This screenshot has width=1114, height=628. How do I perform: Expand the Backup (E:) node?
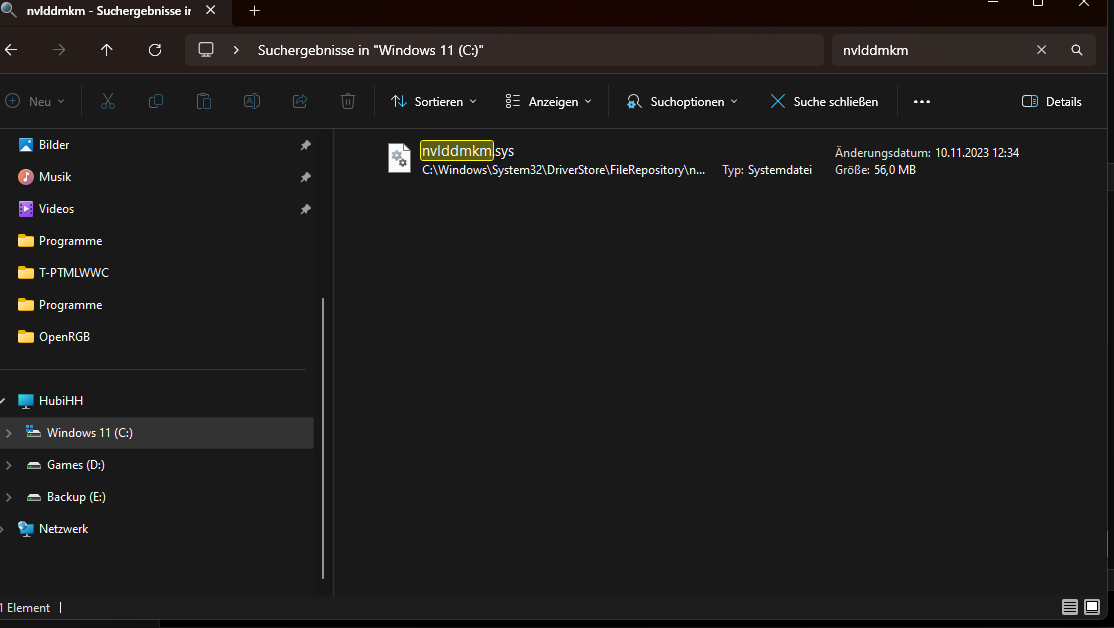(x=9, y=497)
